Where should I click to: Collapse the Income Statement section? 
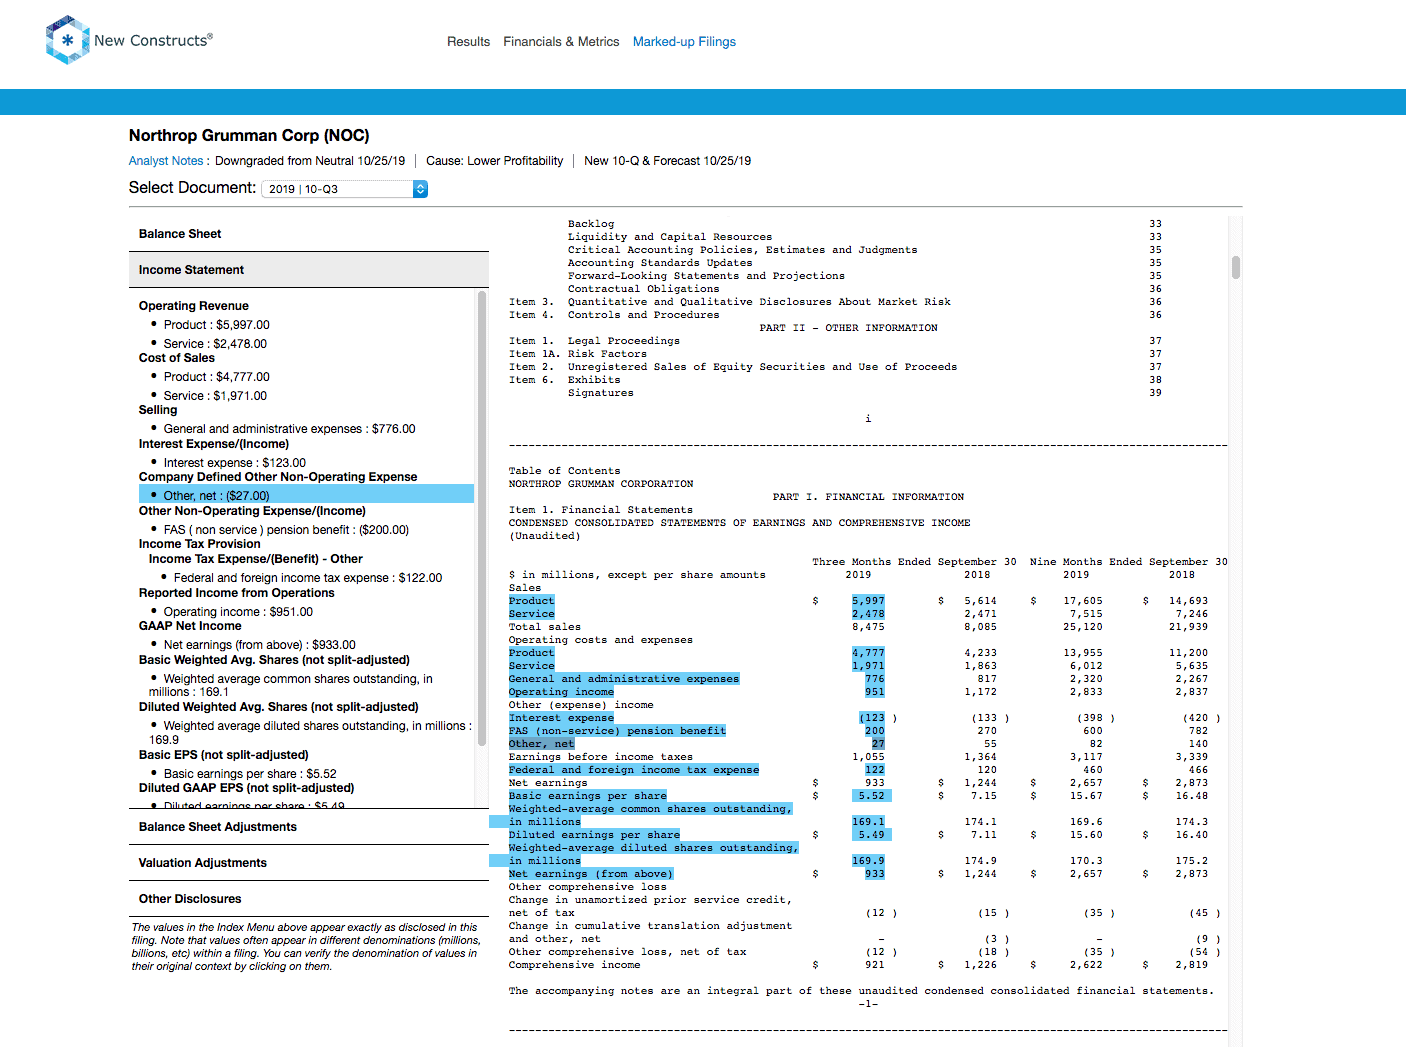pos(309,270)
